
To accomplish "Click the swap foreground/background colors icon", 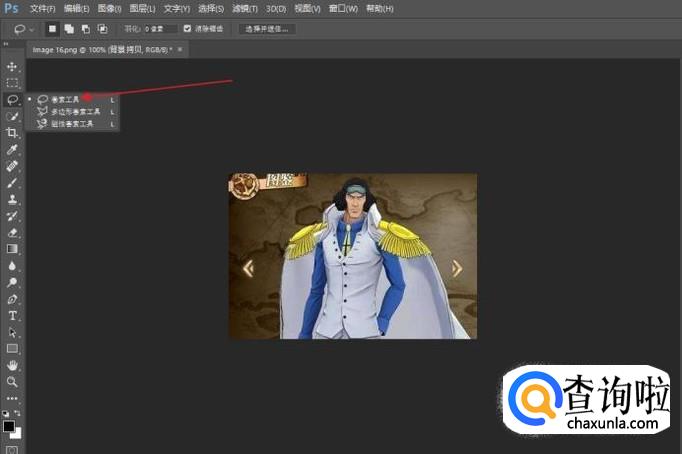I will click(17, 413).
